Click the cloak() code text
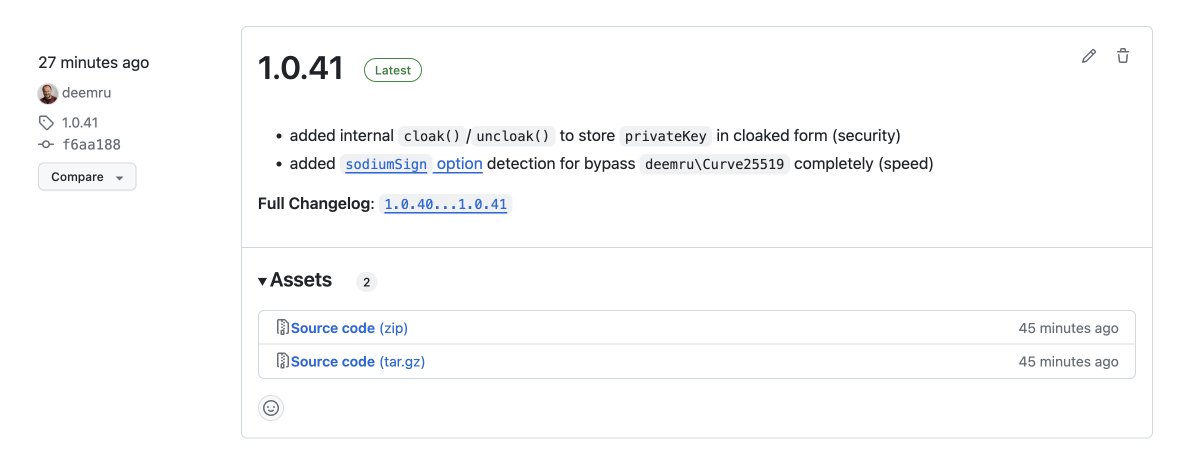The height and width of the screenshot is (460, 1200). 430,136
